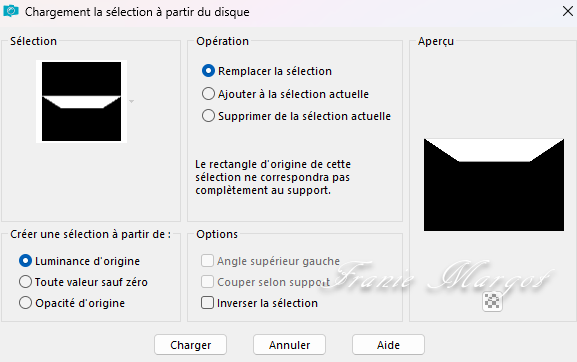Viewport: 577px width, 362px height.
Task: Tick the Couper selon support checkbox
Action: (x=265, y=282)
